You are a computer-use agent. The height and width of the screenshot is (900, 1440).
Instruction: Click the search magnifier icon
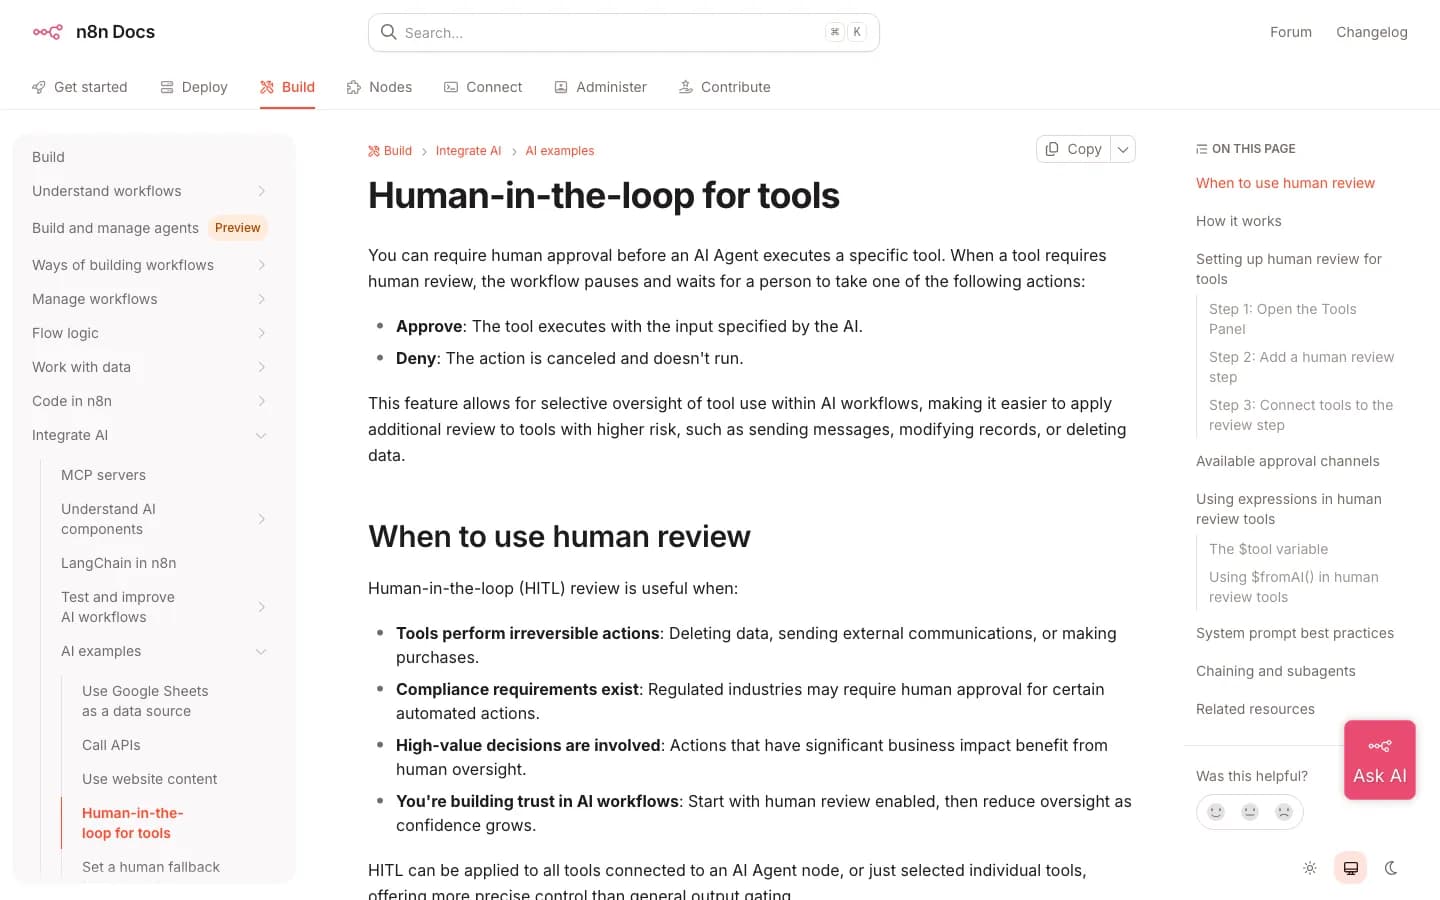point(388,32)
